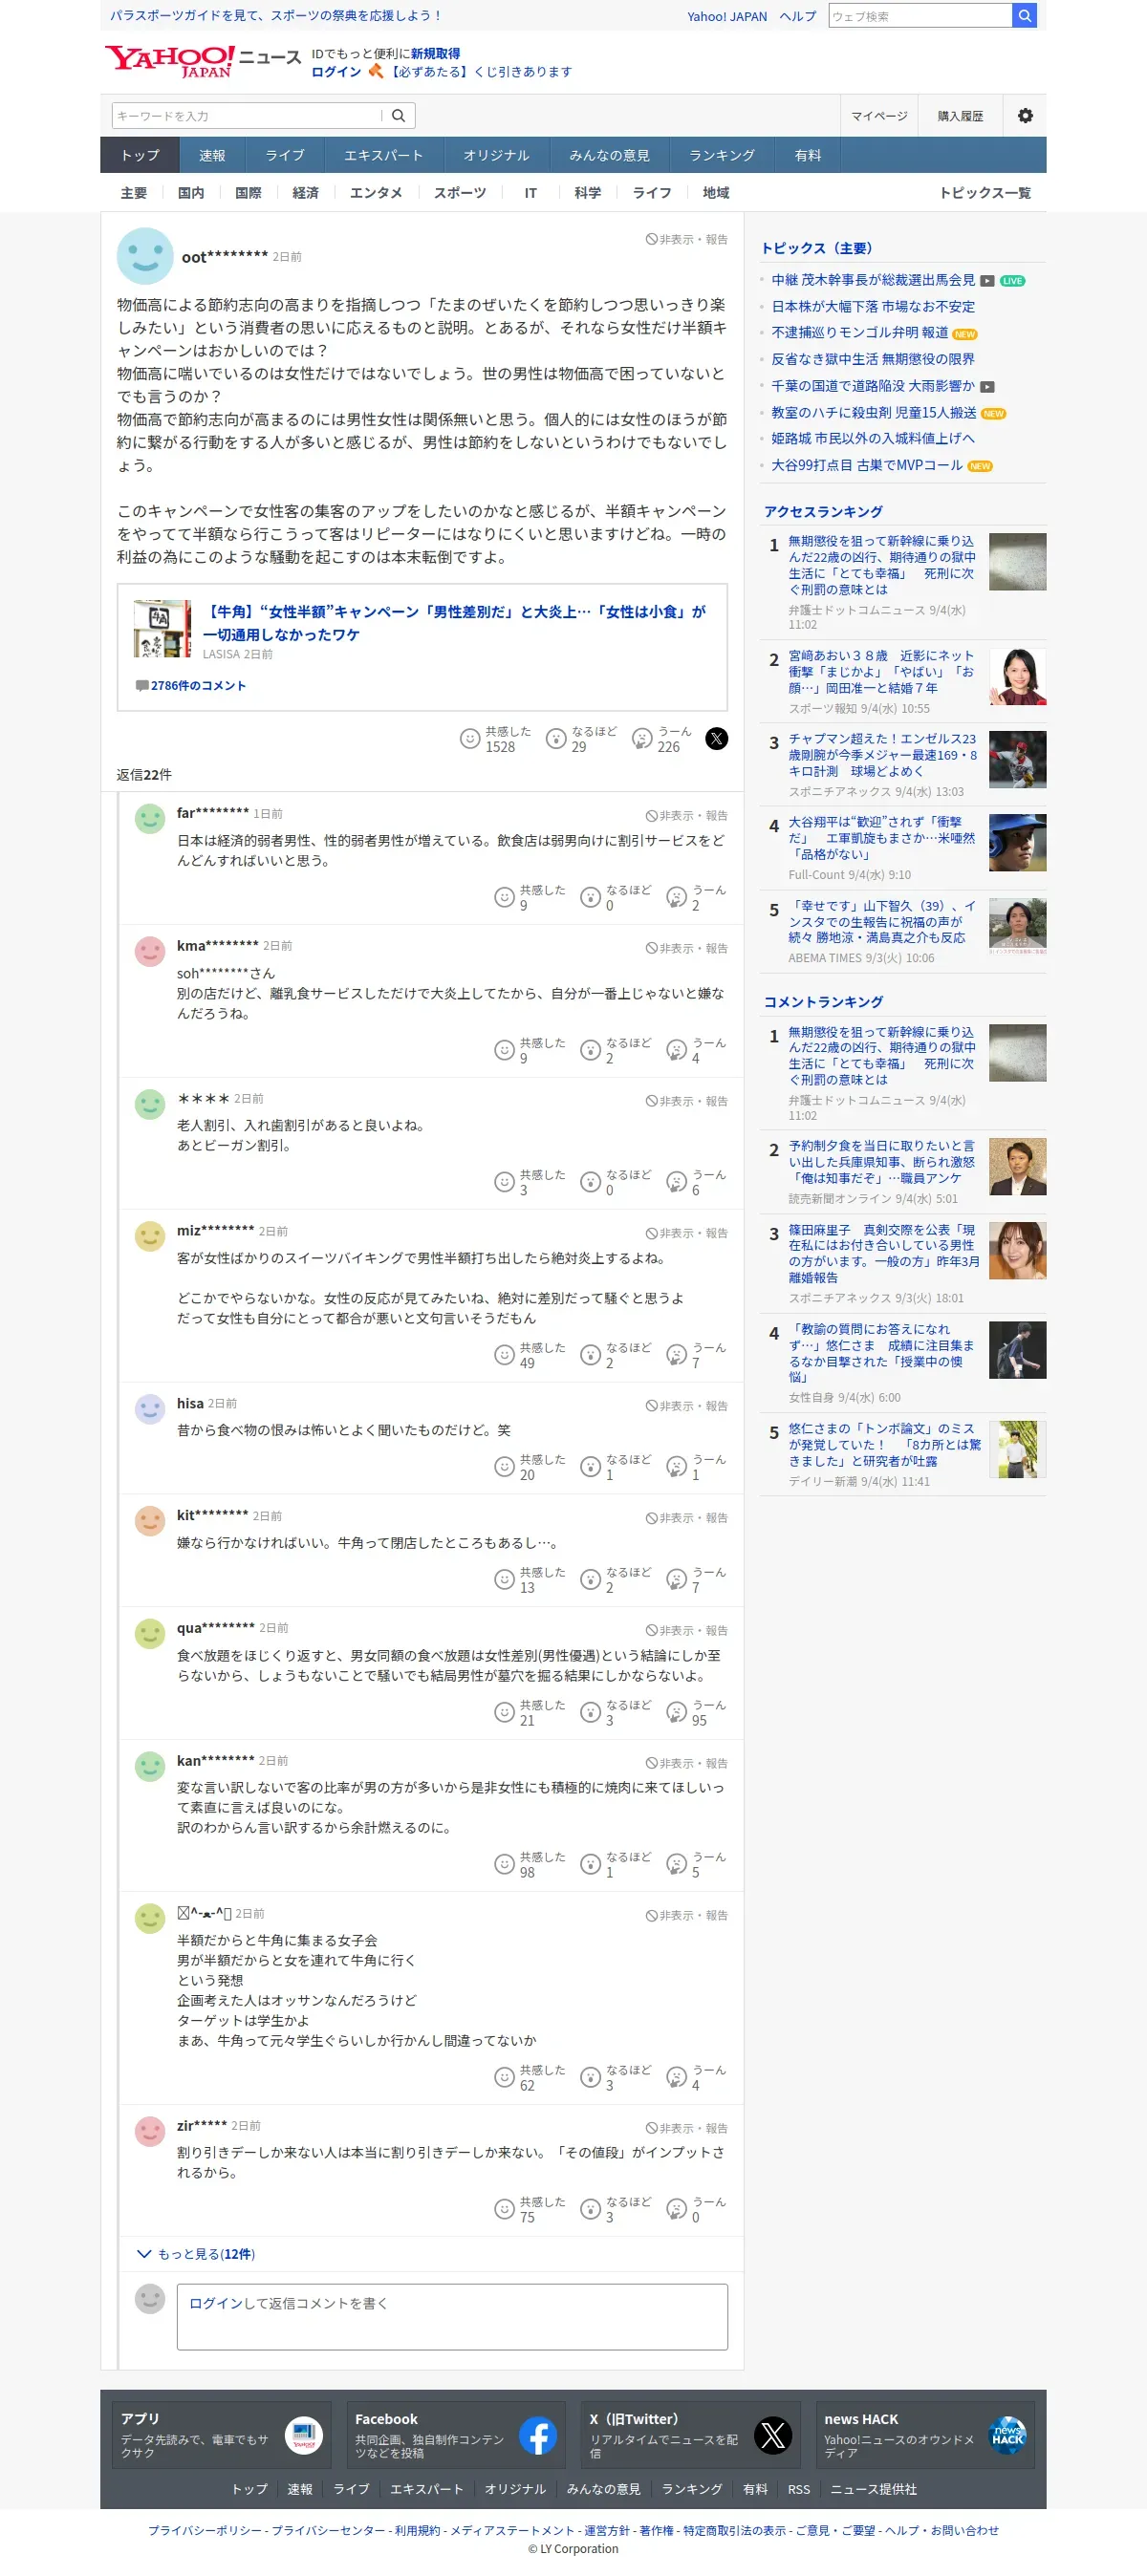Open the news HACK footer icon

coord(1007,2436)
